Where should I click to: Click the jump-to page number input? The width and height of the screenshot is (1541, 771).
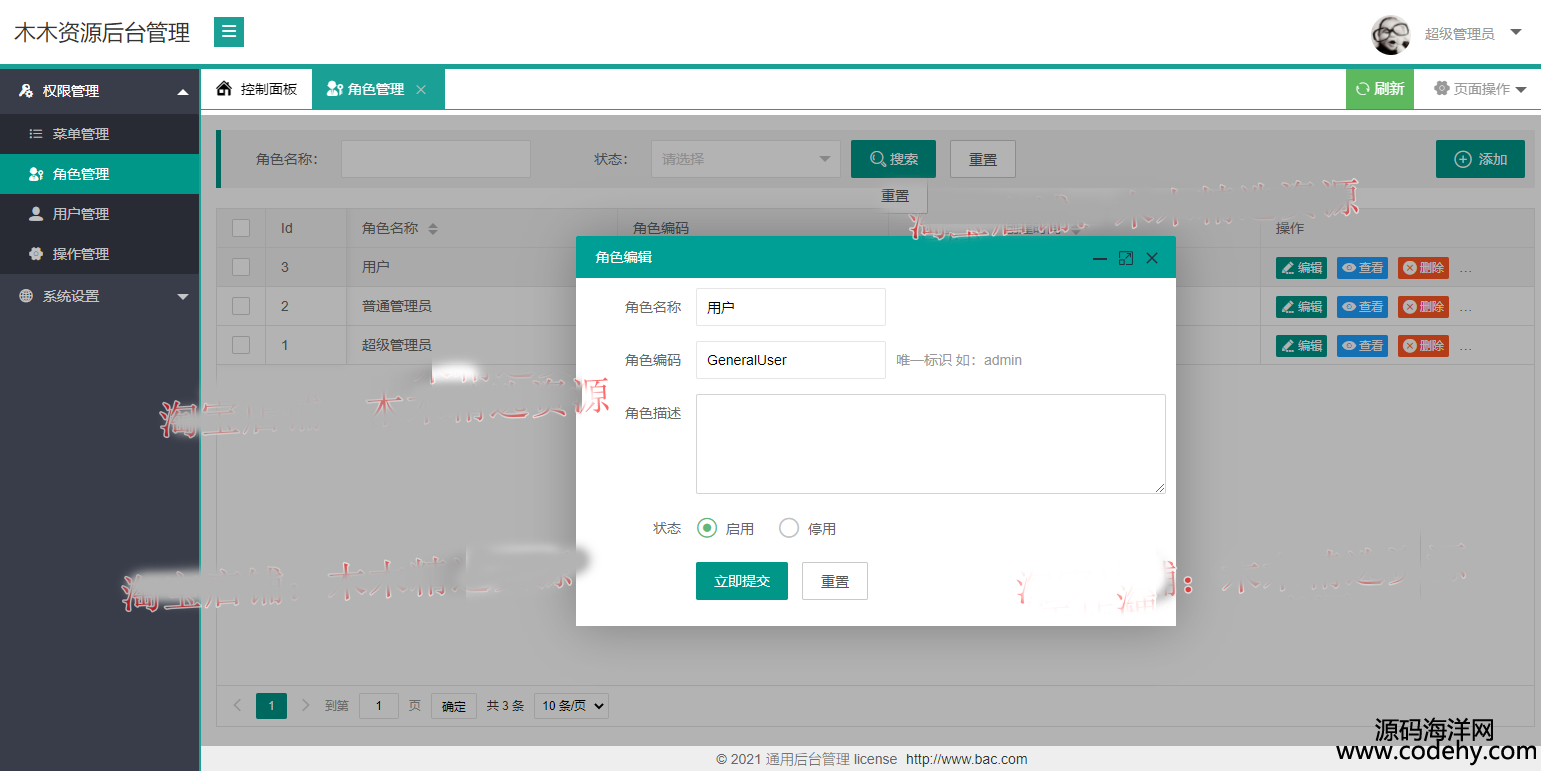click(x=379, y=706)
